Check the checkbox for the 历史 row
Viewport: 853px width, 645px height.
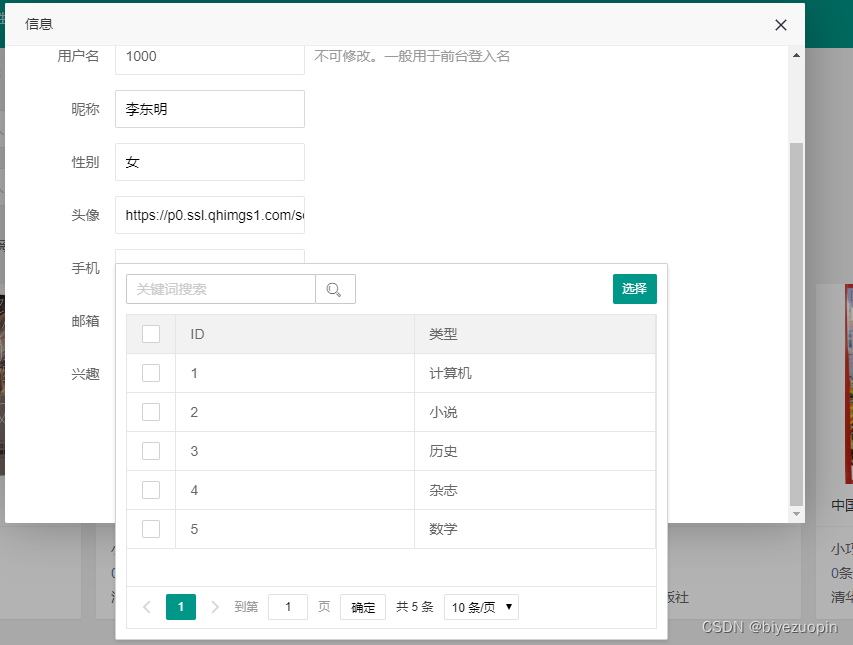point(151,450)
